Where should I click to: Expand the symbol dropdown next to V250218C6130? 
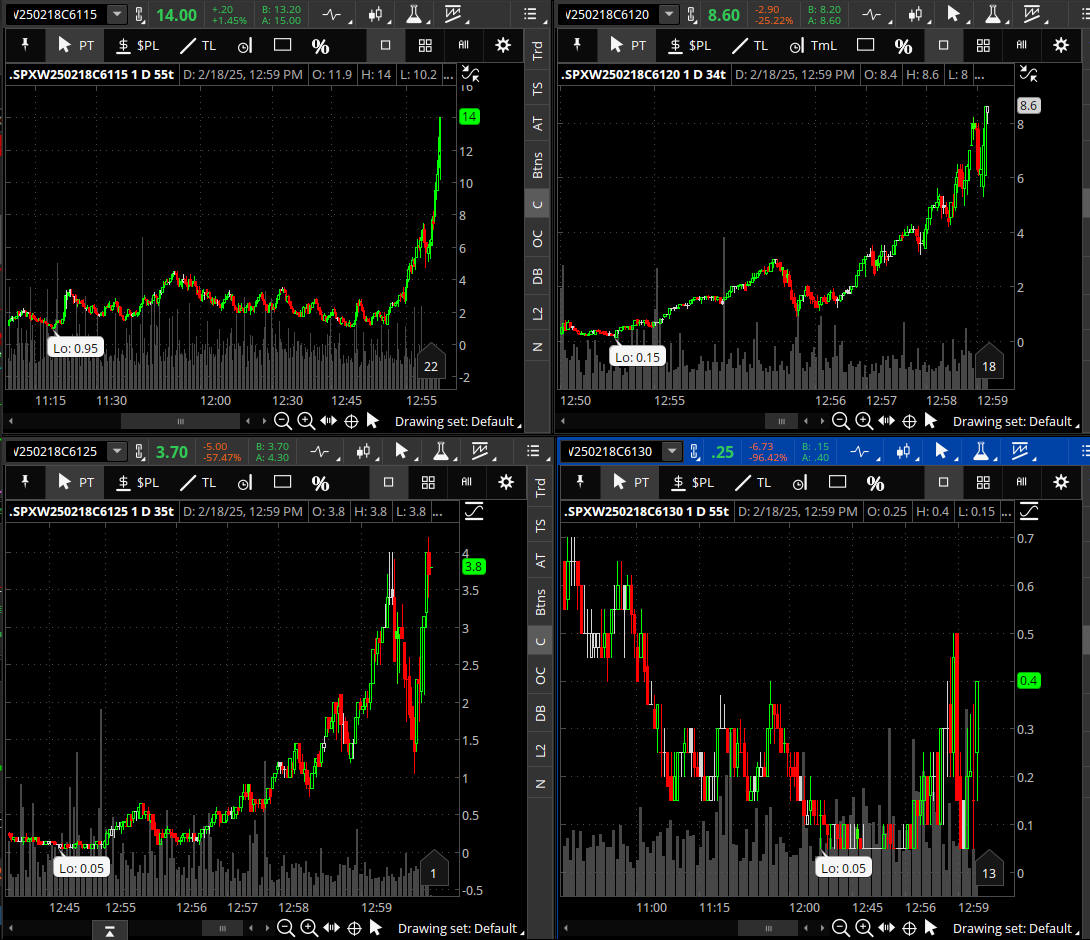tap(672, 451)
